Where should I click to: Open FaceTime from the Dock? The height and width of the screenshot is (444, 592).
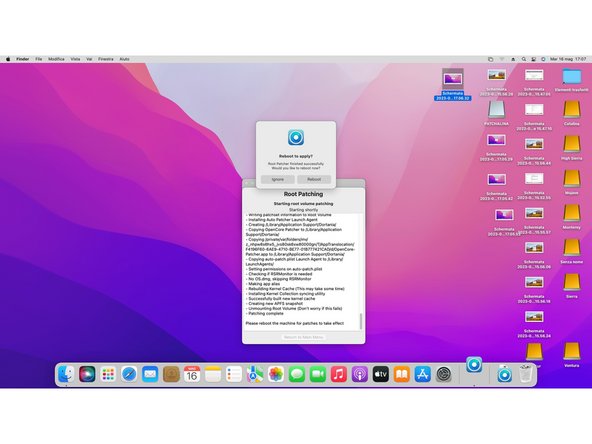click(x=318, y=374)
